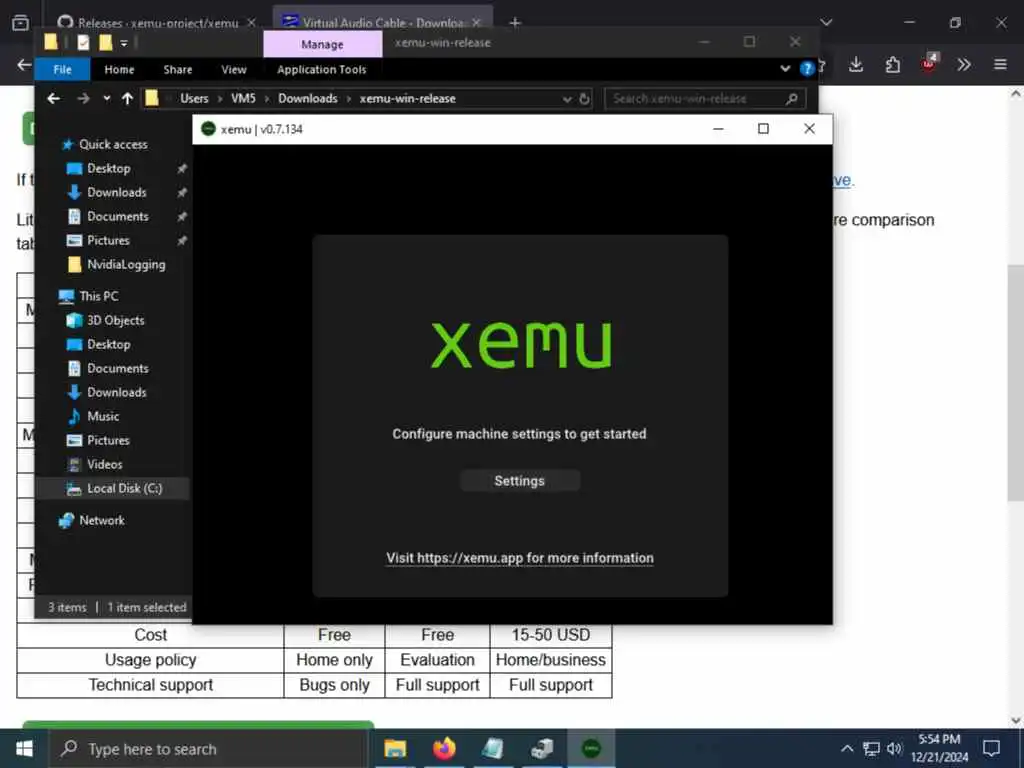Click VM5 in the address path

243,99
